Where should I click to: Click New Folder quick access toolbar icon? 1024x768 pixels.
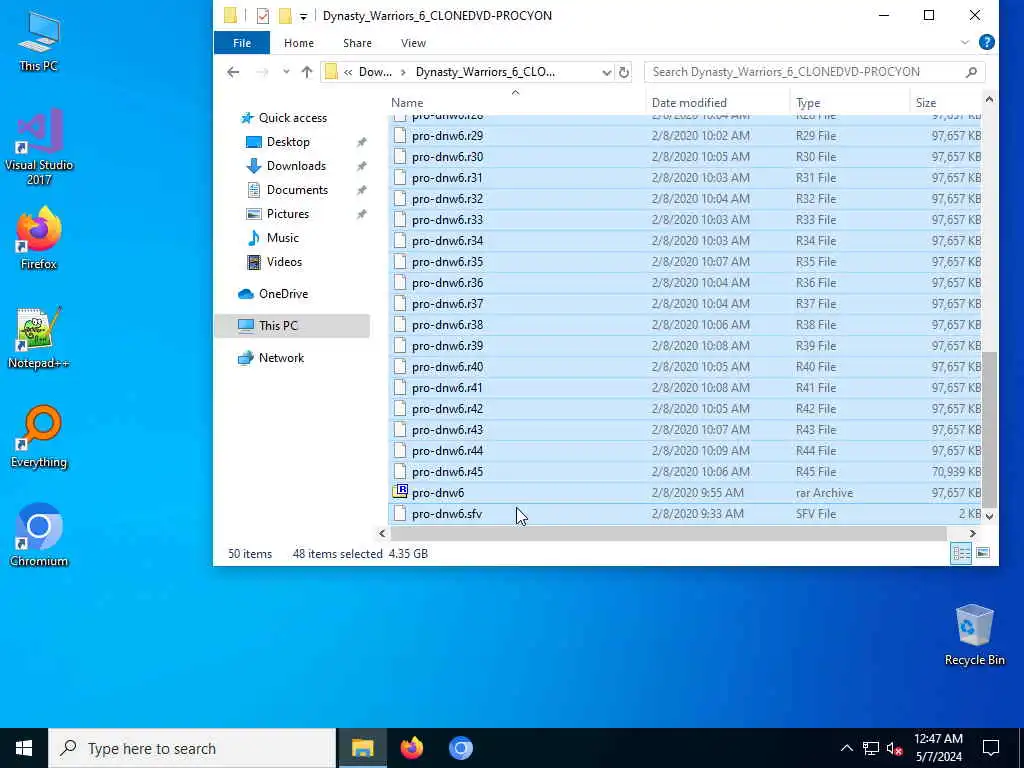point(285,16)
